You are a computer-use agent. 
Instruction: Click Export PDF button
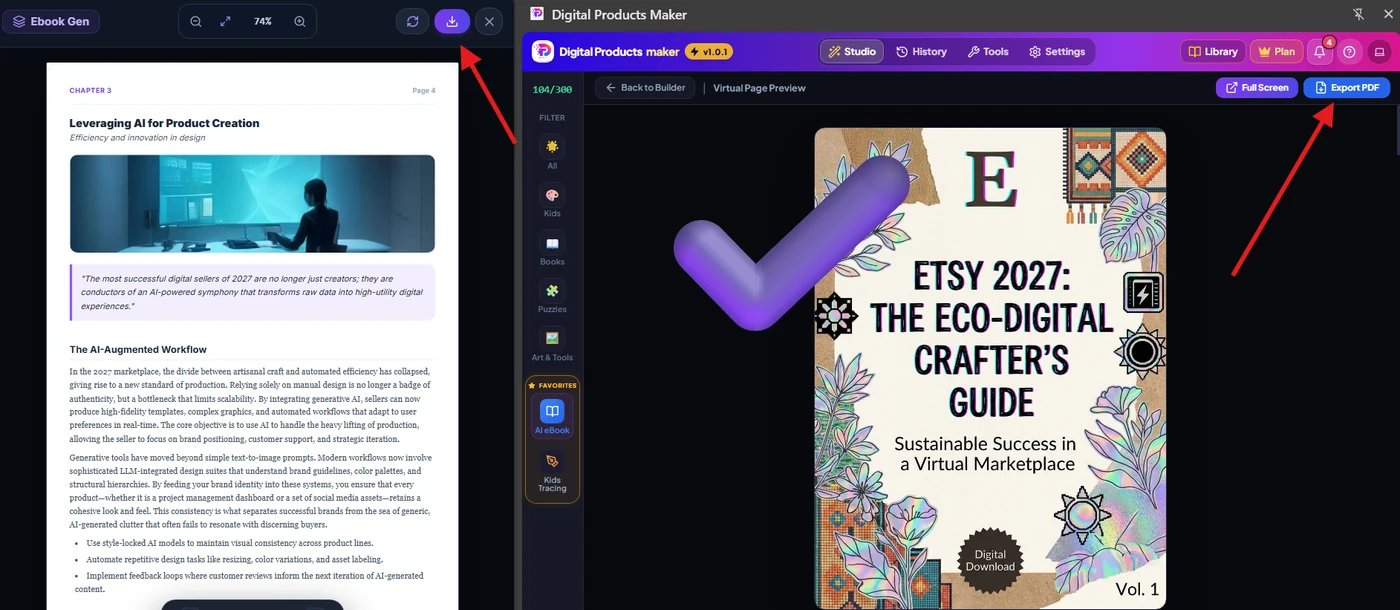1346,88
